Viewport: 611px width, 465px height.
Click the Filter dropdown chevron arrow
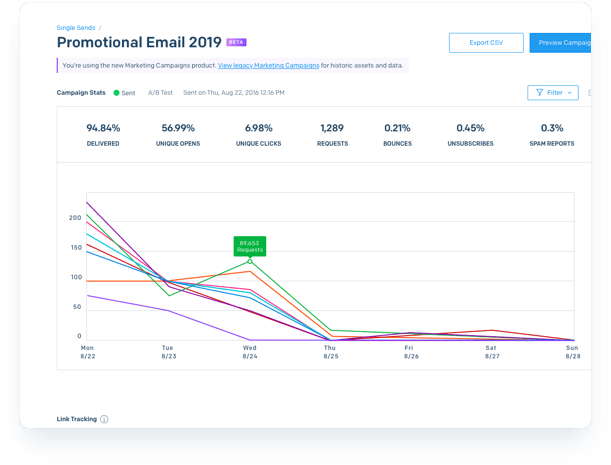569,93
